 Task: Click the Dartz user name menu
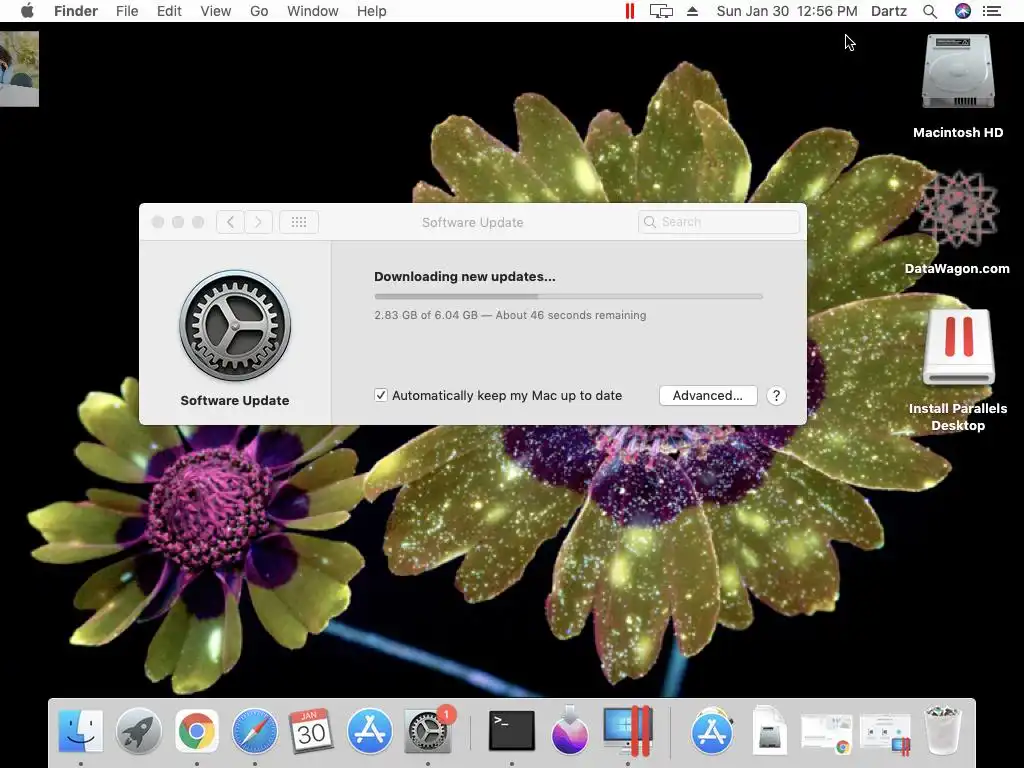[889, 11]
